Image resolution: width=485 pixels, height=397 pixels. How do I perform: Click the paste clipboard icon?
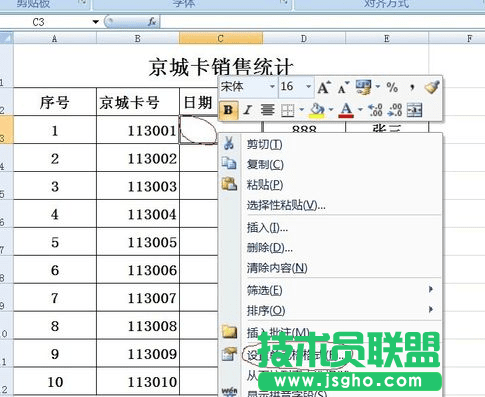tap(229, 184)
